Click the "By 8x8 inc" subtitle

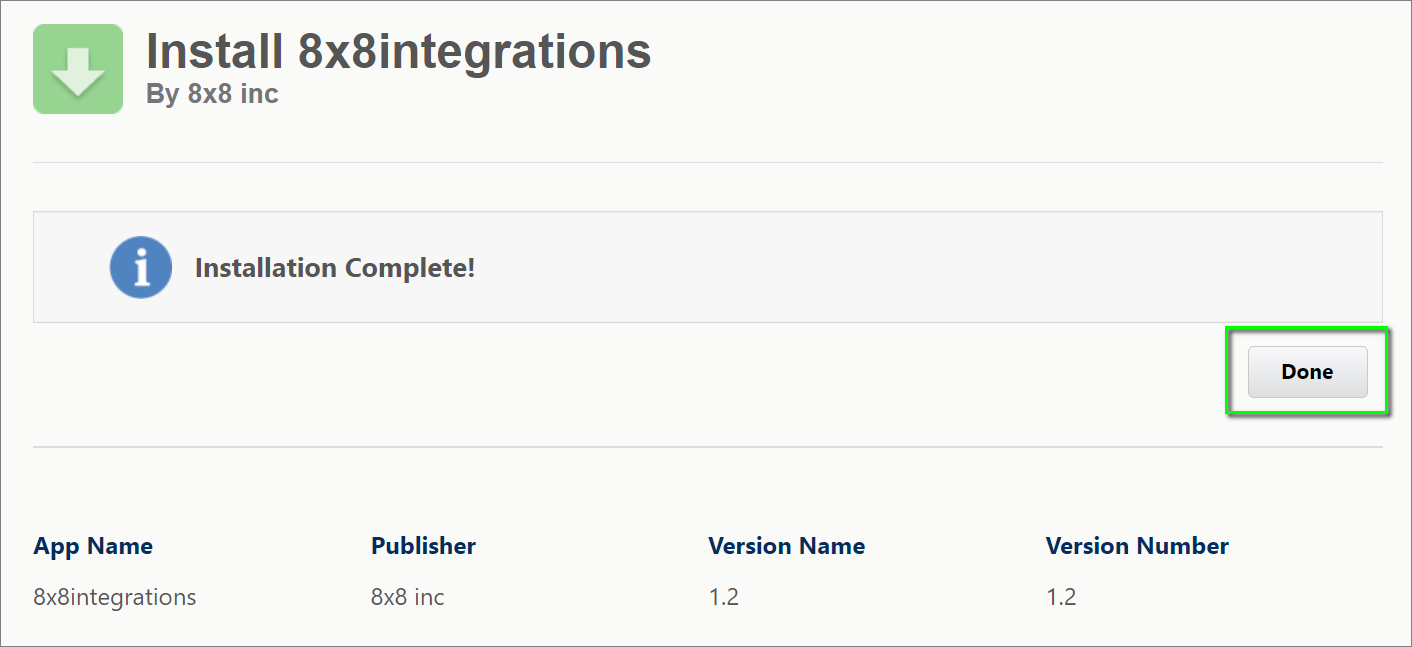click(212, 94)
